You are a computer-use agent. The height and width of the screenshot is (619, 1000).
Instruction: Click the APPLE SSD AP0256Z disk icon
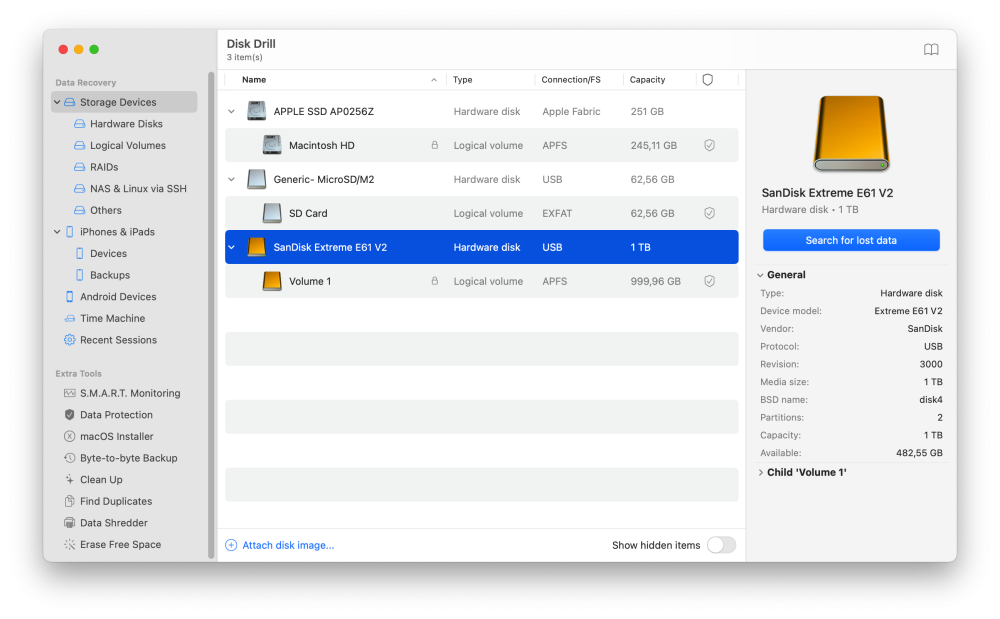pyautogui.click(x=256, y=111)
